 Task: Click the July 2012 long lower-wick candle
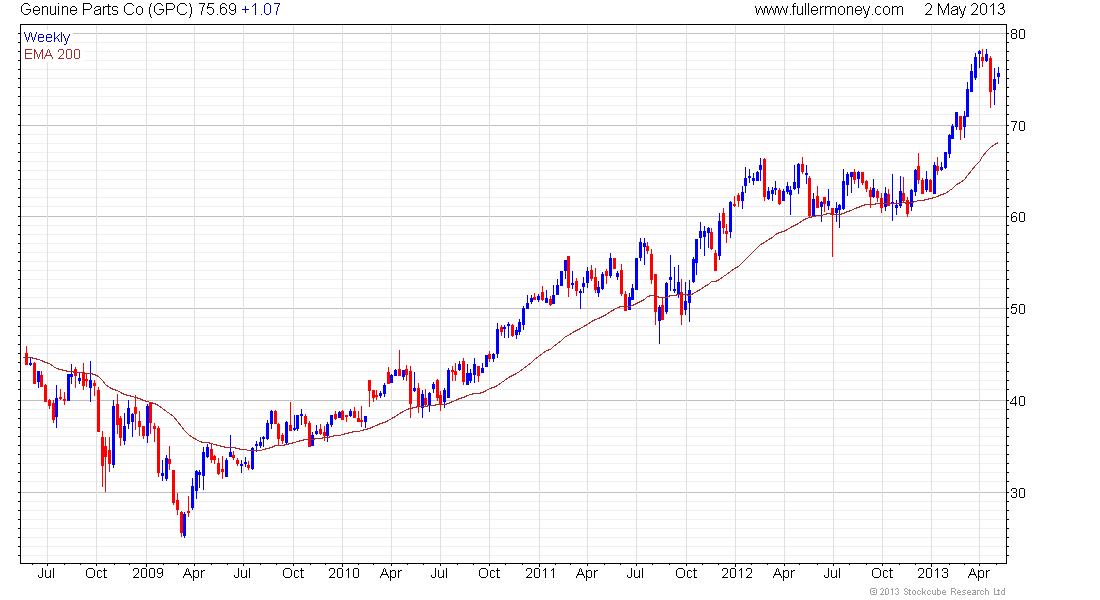833,232
